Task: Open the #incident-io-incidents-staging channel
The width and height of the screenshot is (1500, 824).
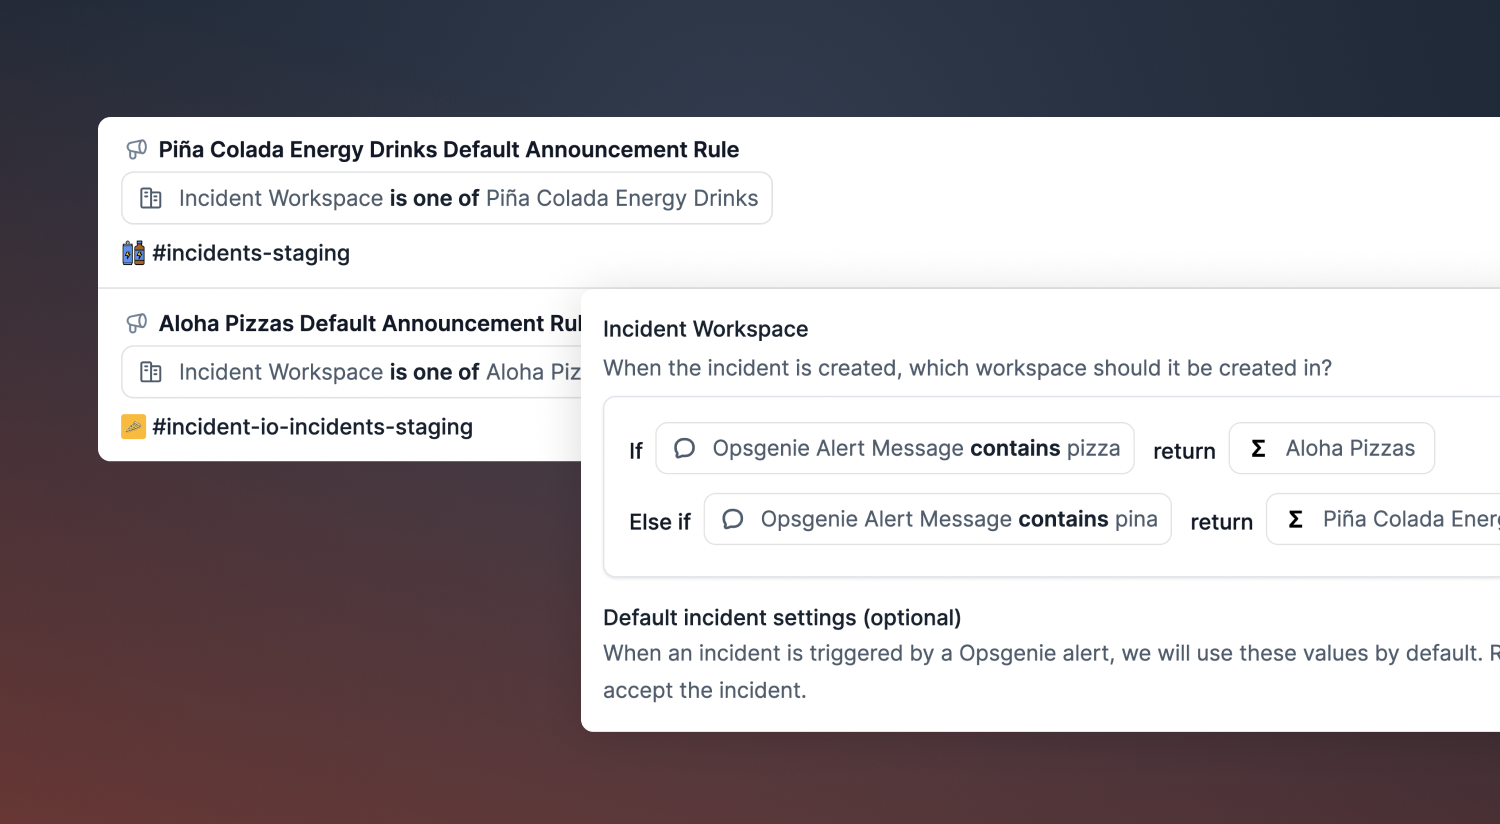Action: coord(312,427)
